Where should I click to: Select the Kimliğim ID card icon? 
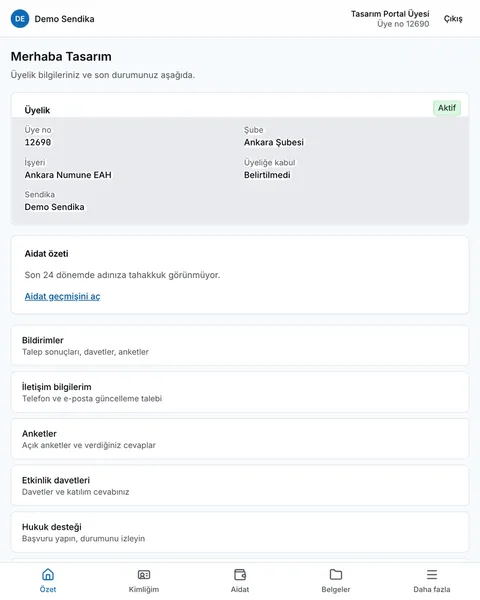[x=144, y=574]
